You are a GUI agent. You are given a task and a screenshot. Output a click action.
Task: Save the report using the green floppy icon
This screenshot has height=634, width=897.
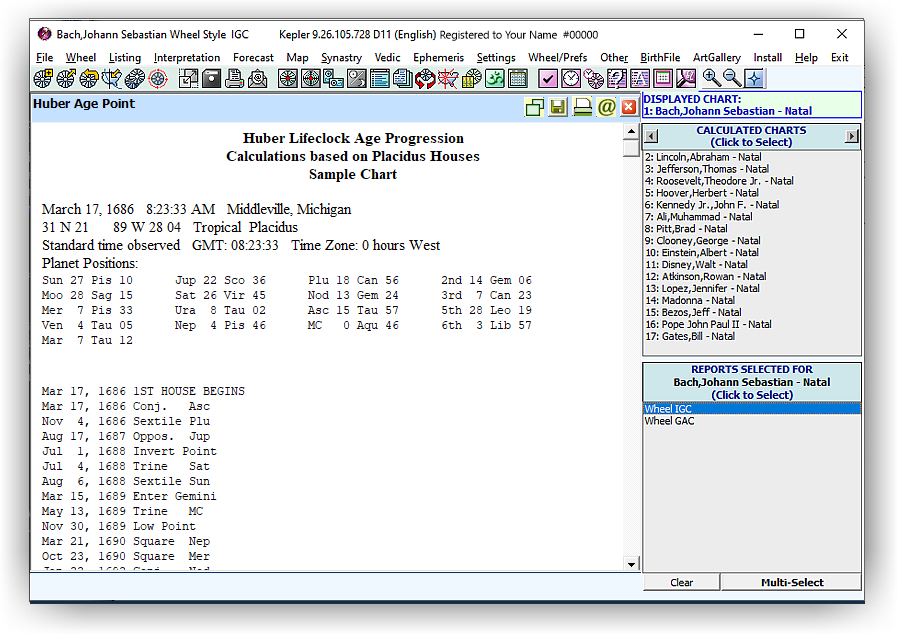558,107
